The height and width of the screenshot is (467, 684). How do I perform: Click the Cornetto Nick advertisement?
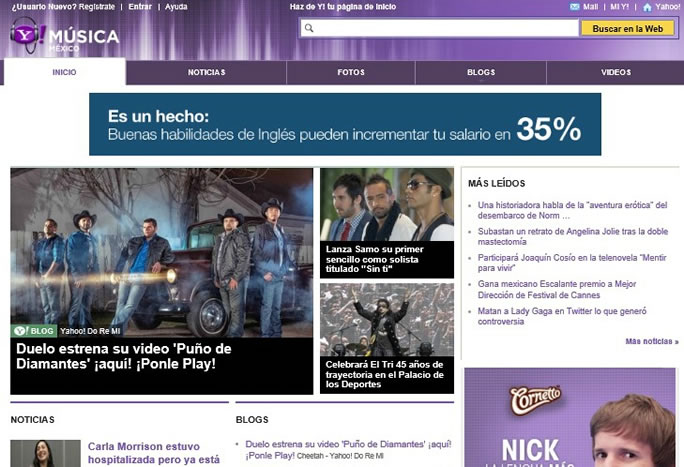(570, 417)
